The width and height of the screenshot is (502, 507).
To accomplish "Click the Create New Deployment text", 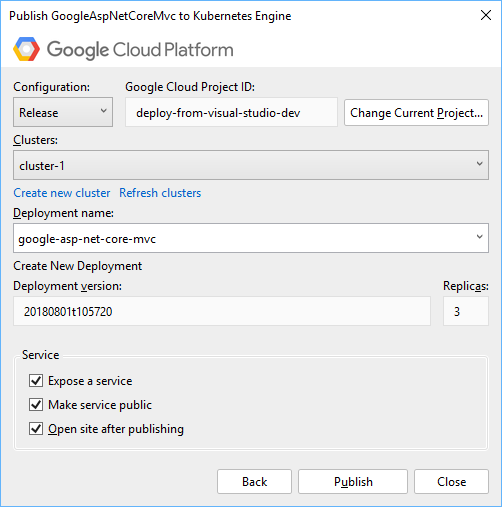I will tap(78, 266).
